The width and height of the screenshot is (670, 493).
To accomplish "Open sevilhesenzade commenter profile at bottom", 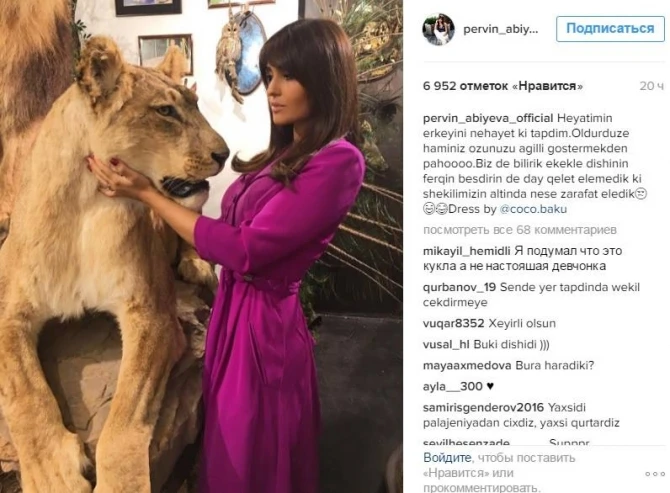I will tap(466, 442).
